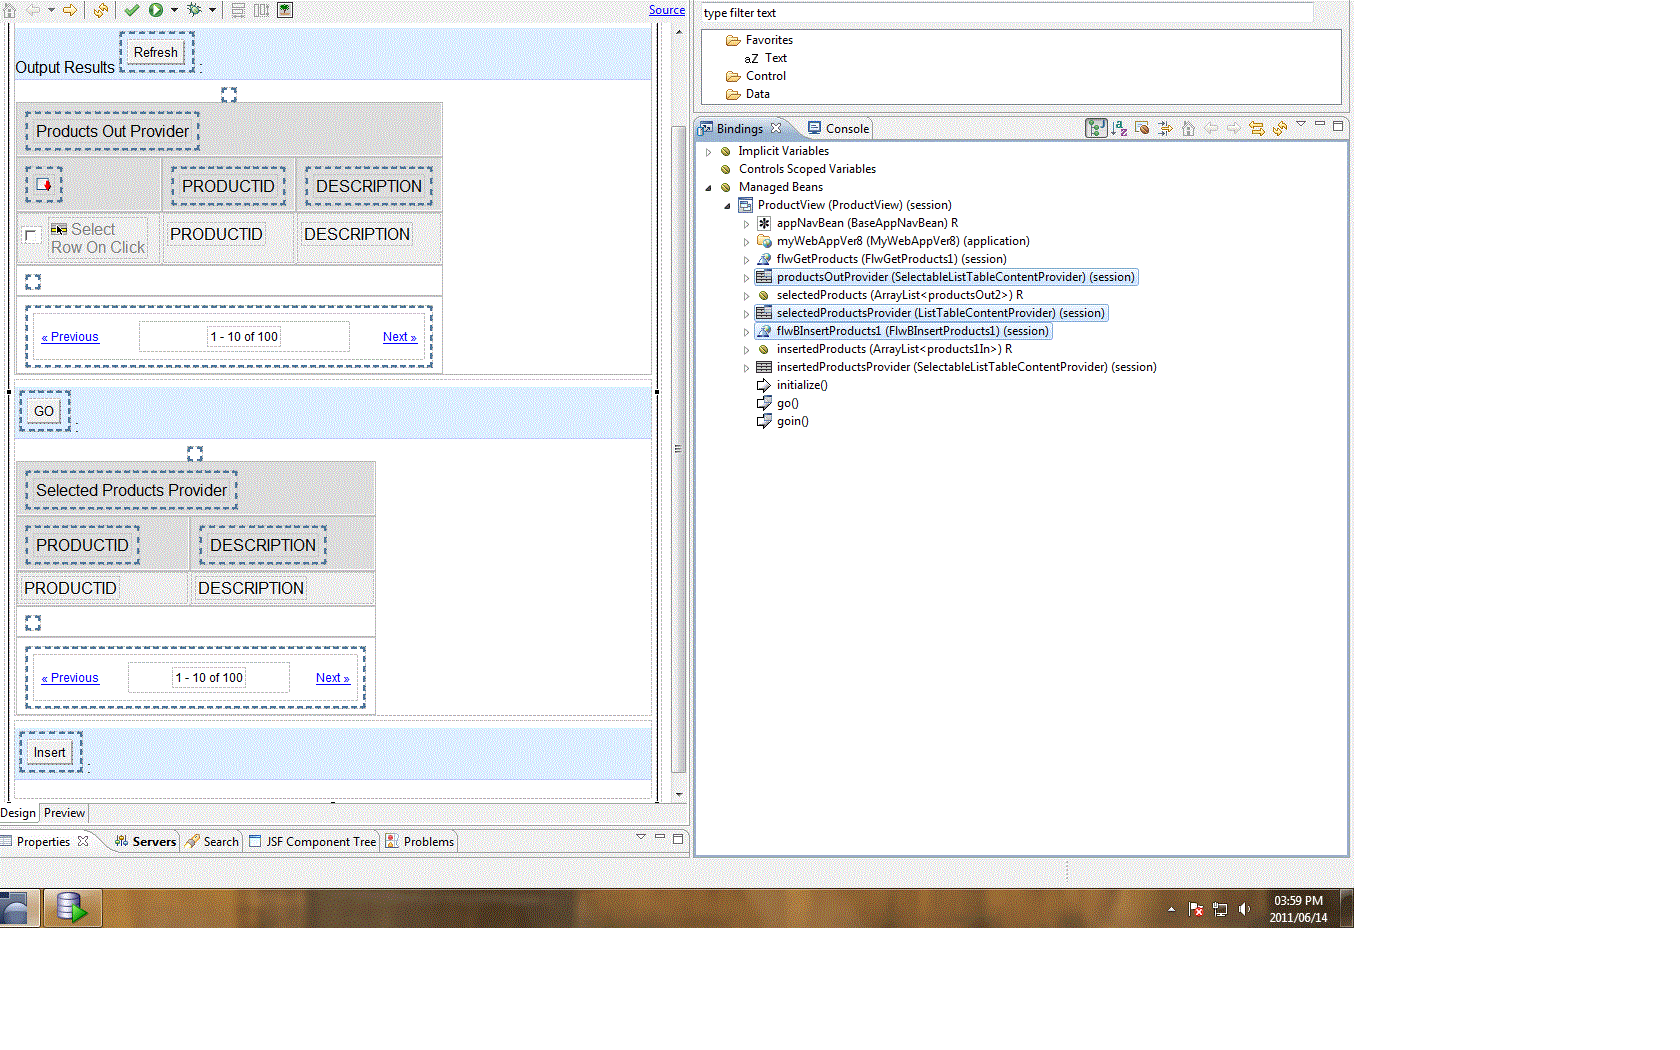The image size is (1680, 1050).
Task: Open the Run icon's dropdown arrow
Action: click(x=174, y=10)
